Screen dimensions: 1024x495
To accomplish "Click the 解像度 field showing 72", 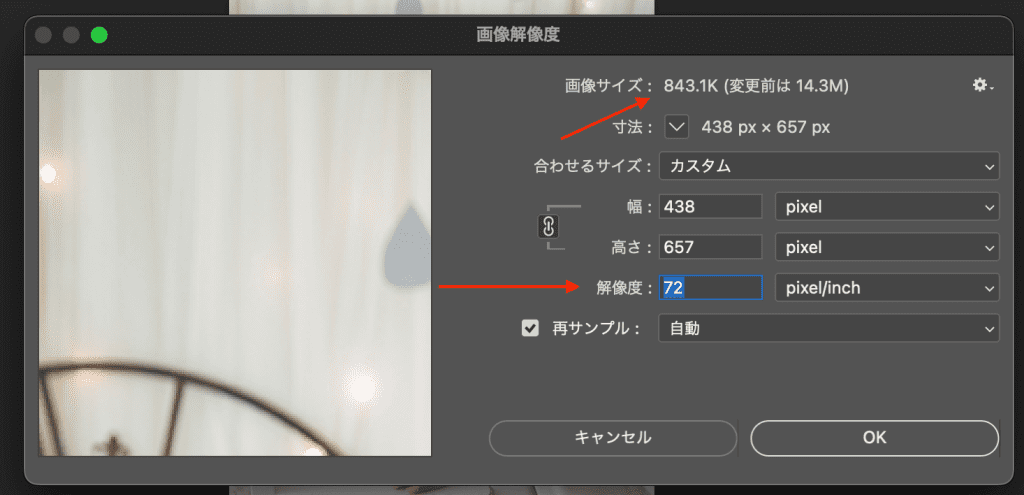I will tap(711, 287).
